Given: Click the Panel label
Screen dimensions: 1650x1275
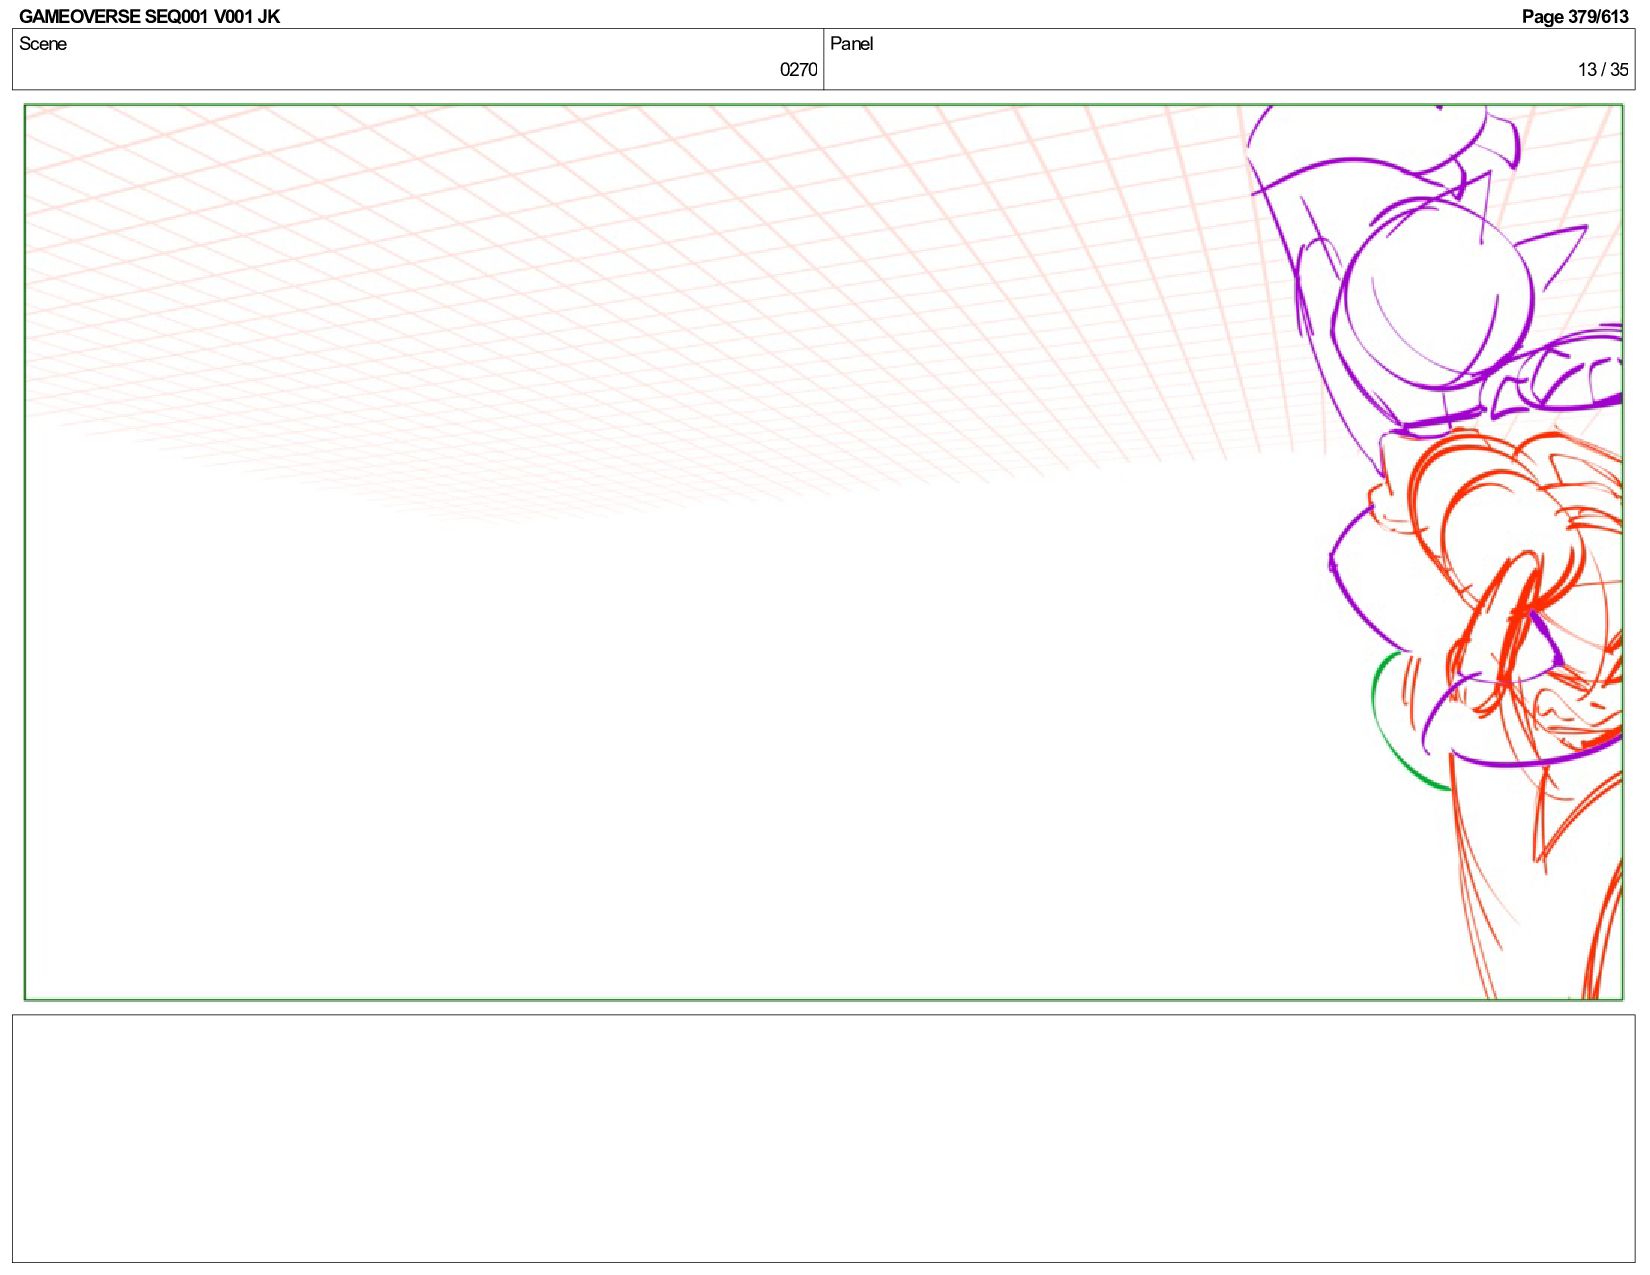Looking at the screenshot, I should [x=851, y=44].
